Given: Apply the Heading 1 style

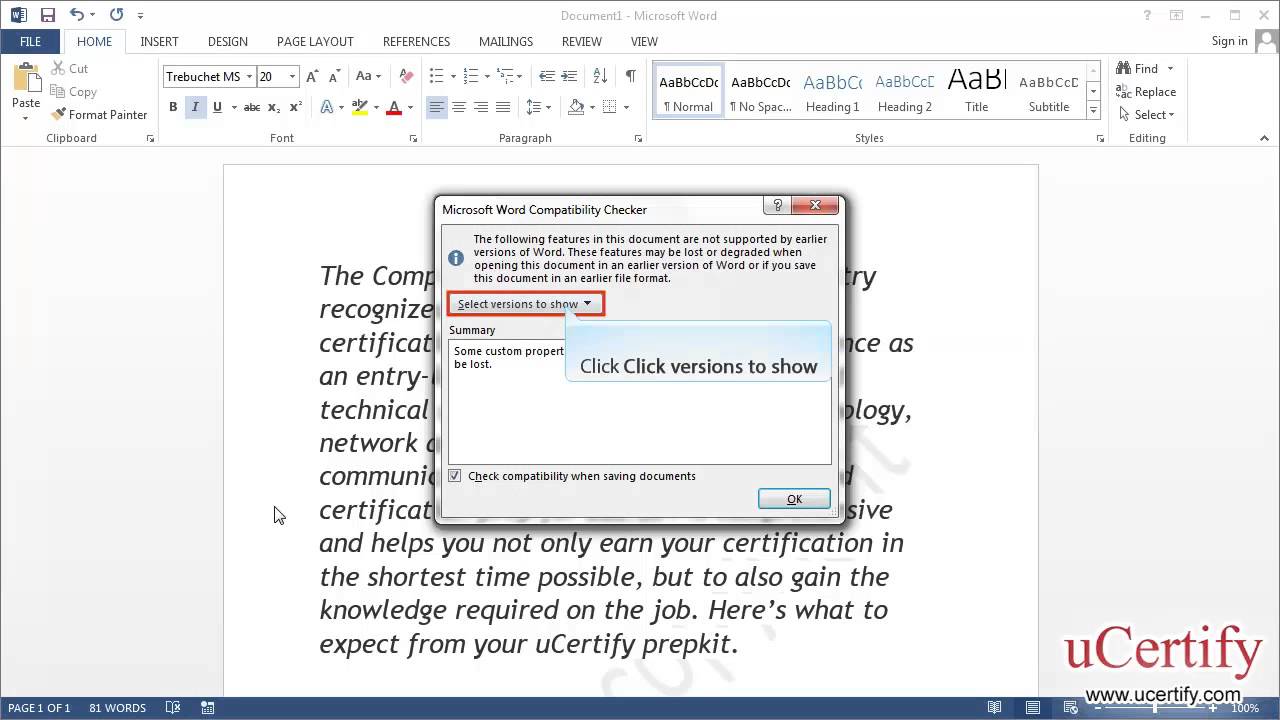Looking at the screenshot, I should tap(833, 92).
